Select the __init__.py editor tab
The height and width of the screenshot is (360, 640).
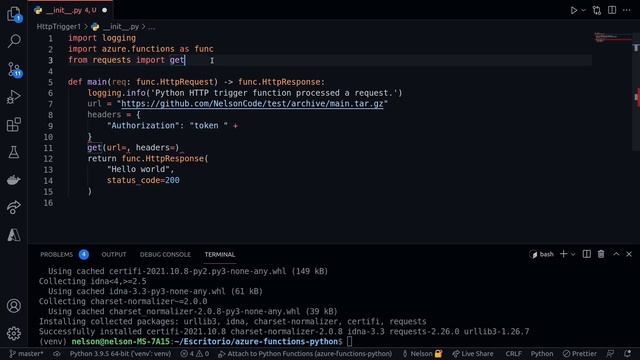(x=71, y=10)
